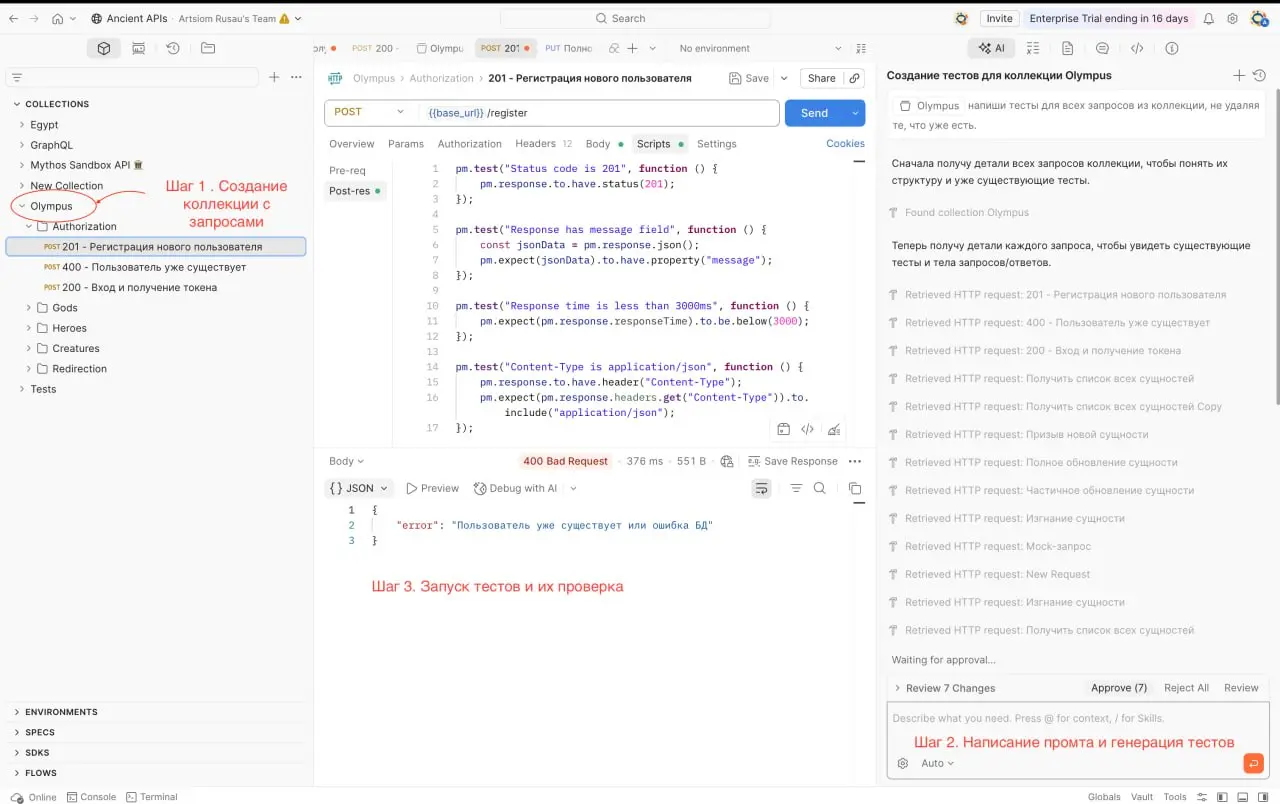Select the Pre-req script tab
This screenshot has height=804, width=1280.
pyautogui.click(x=348, y=170)
